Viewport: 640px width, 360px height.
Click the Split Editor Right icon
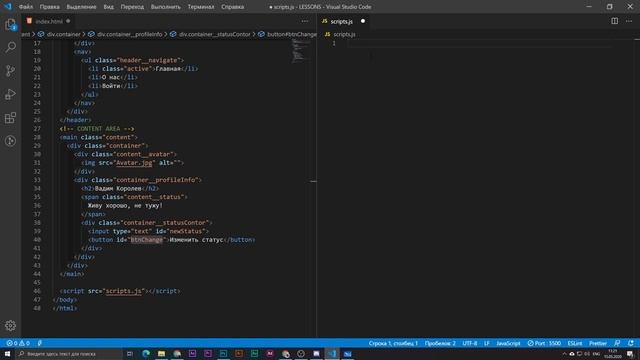(614, 21)
